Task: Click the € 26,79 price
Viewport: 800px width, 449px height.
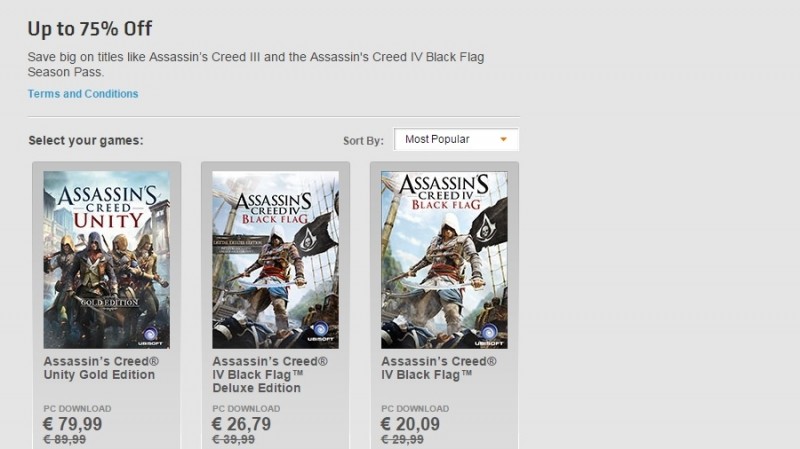Action: click(242, 424)
